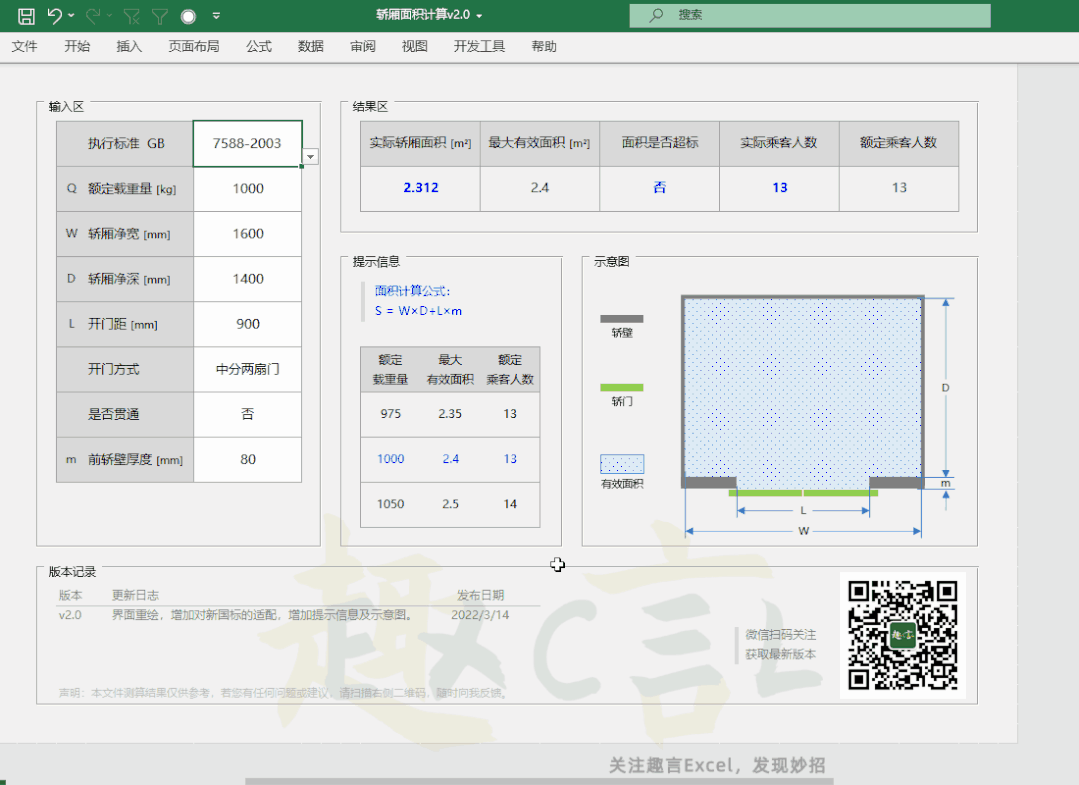The image size is (1079, 785).
Task: Click the 搜索 search box
Action: click(x=810, y=15)
